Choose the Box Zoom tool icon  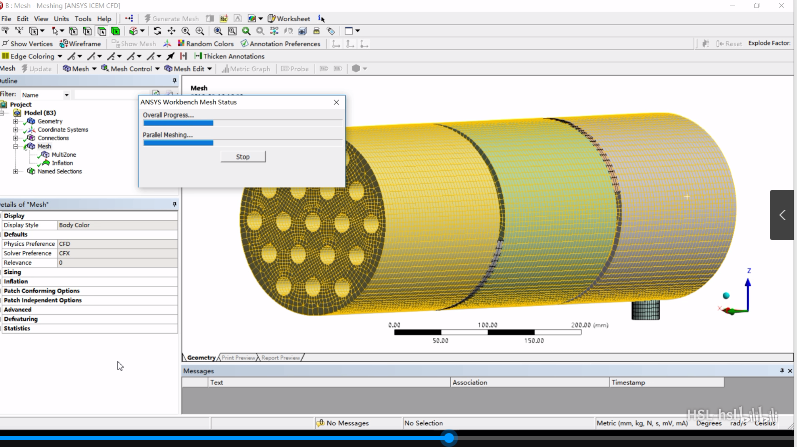click(x=200, y=31)
